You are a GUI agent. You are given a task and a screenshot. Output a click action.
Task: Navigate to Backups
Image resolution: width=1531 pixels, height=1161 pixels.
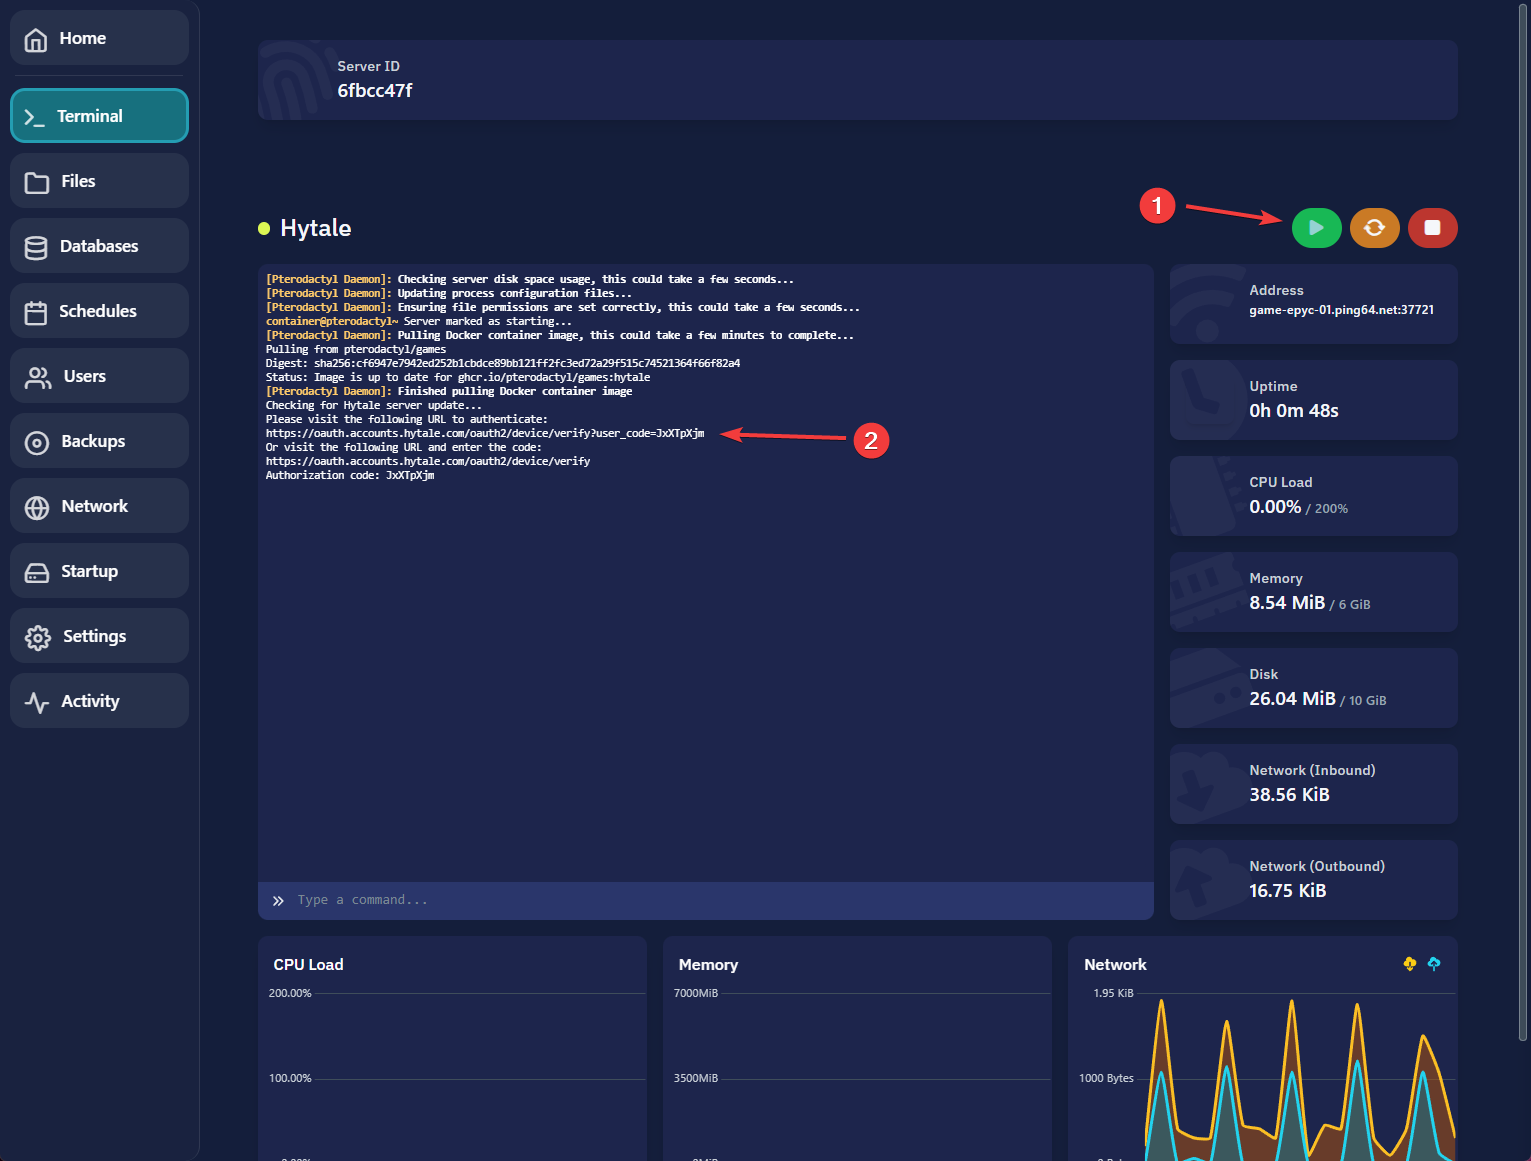point(99,441)
